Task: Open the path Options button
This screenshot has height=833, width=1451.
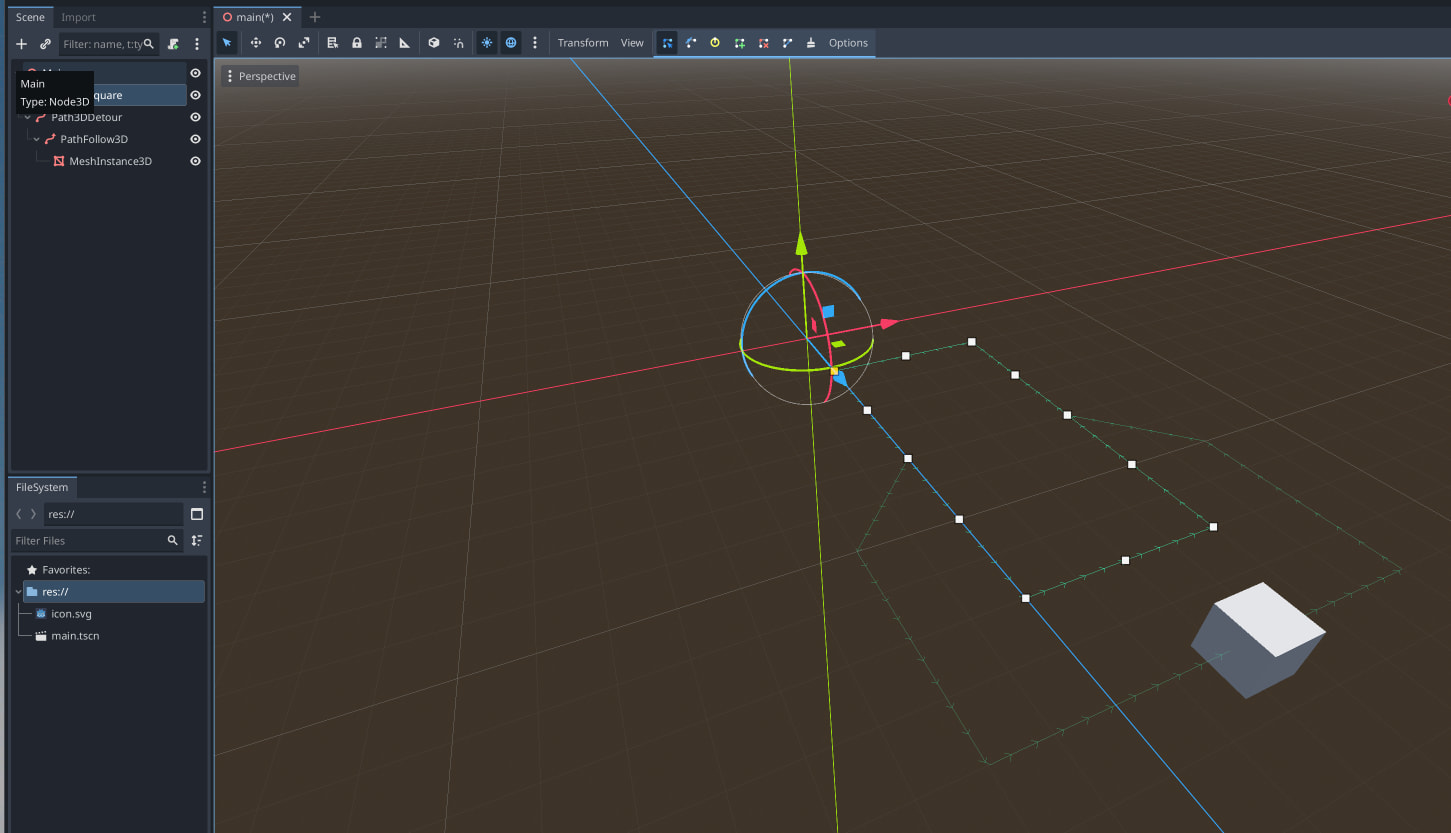Action: [x=848, y=43]
